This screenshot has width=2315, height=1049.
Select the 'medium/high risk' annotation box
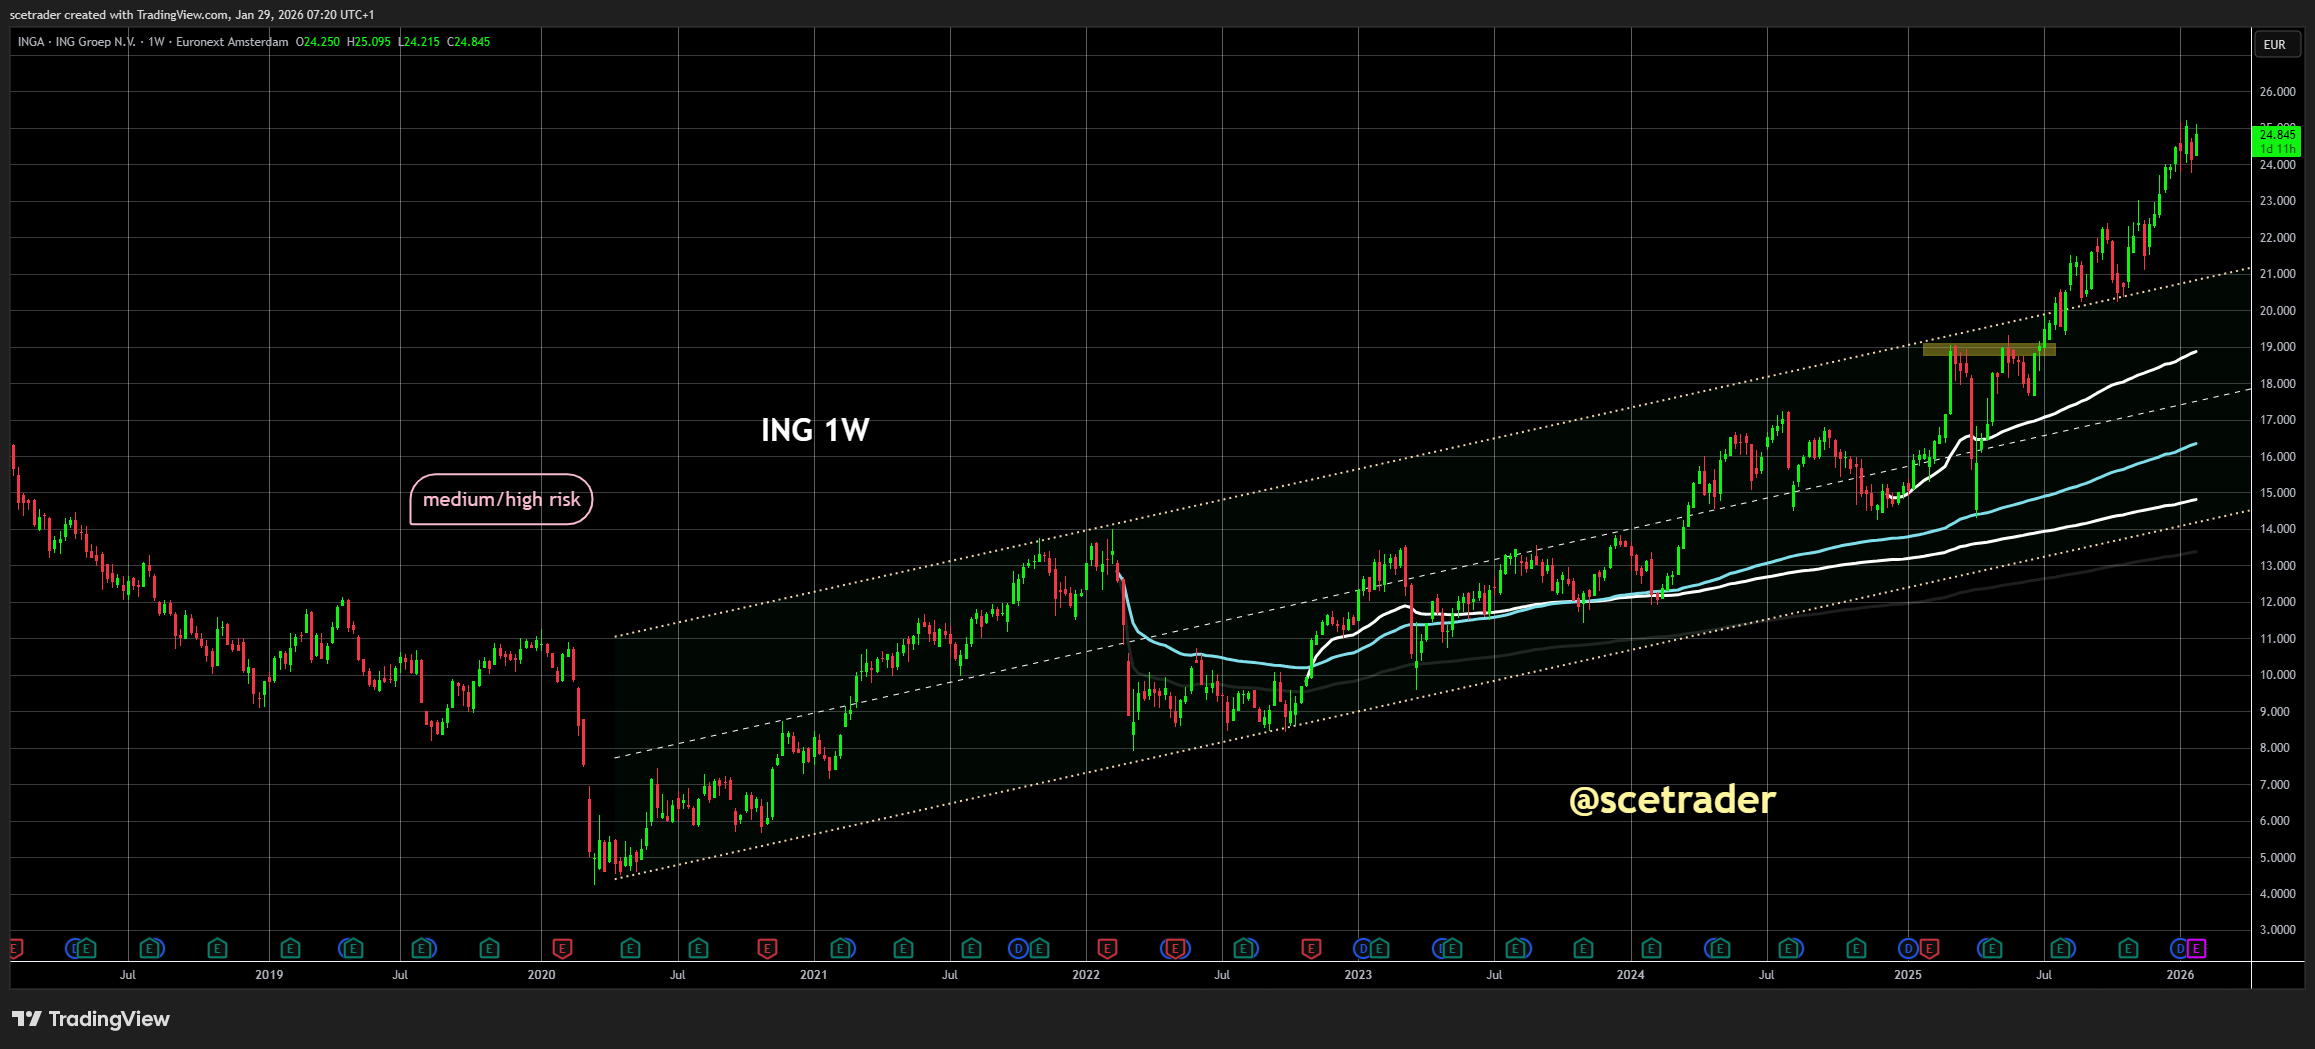(x=501, y=499)
